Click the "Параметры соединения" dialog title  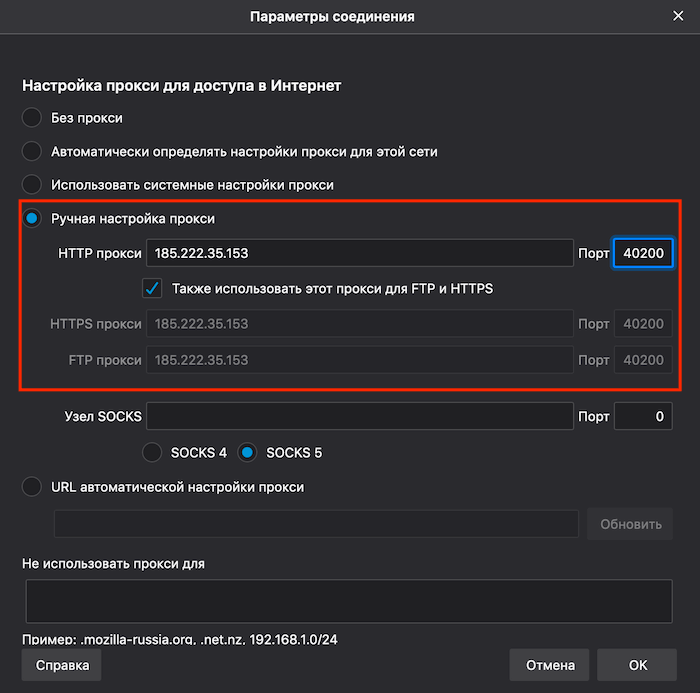tap(332, 17)
